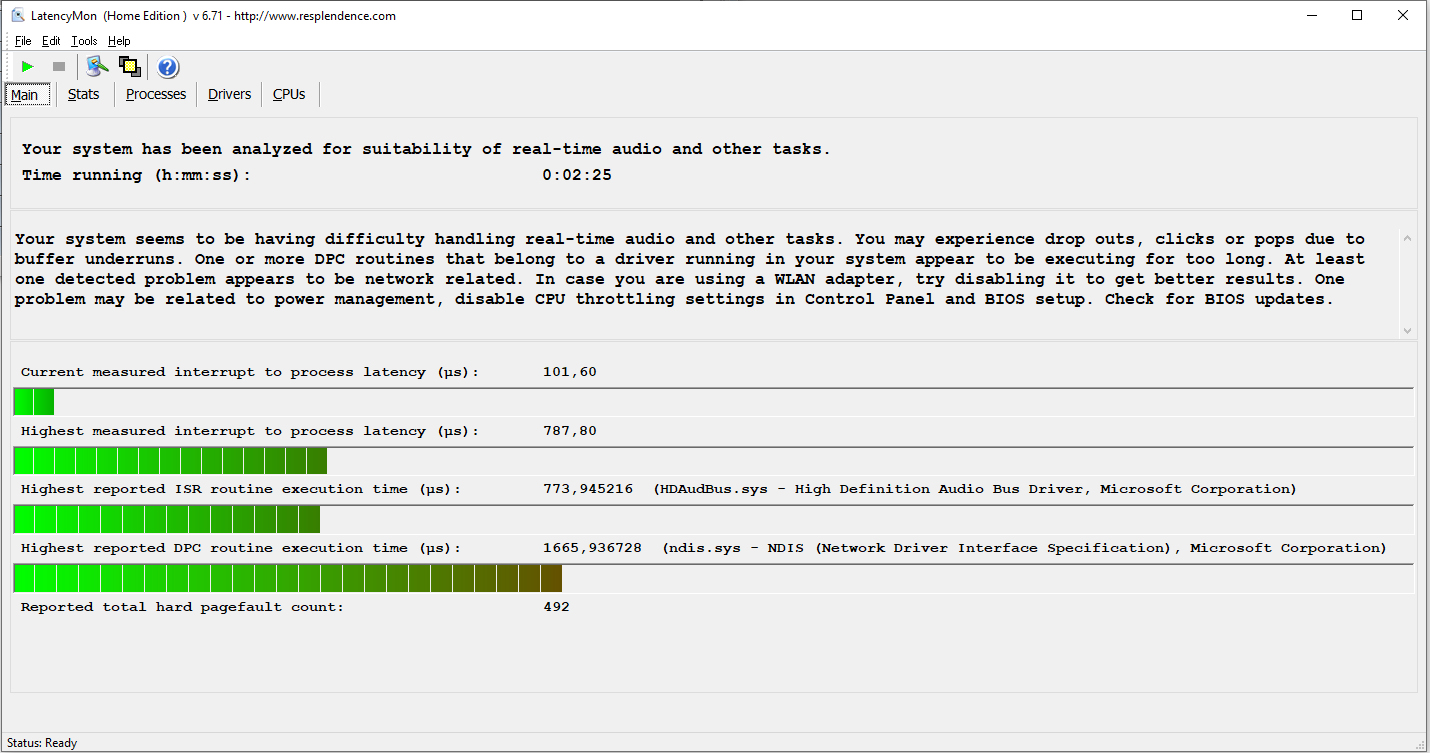
Task: Maximize the LatencyMon window
Action: click(x=1357, y=15)
